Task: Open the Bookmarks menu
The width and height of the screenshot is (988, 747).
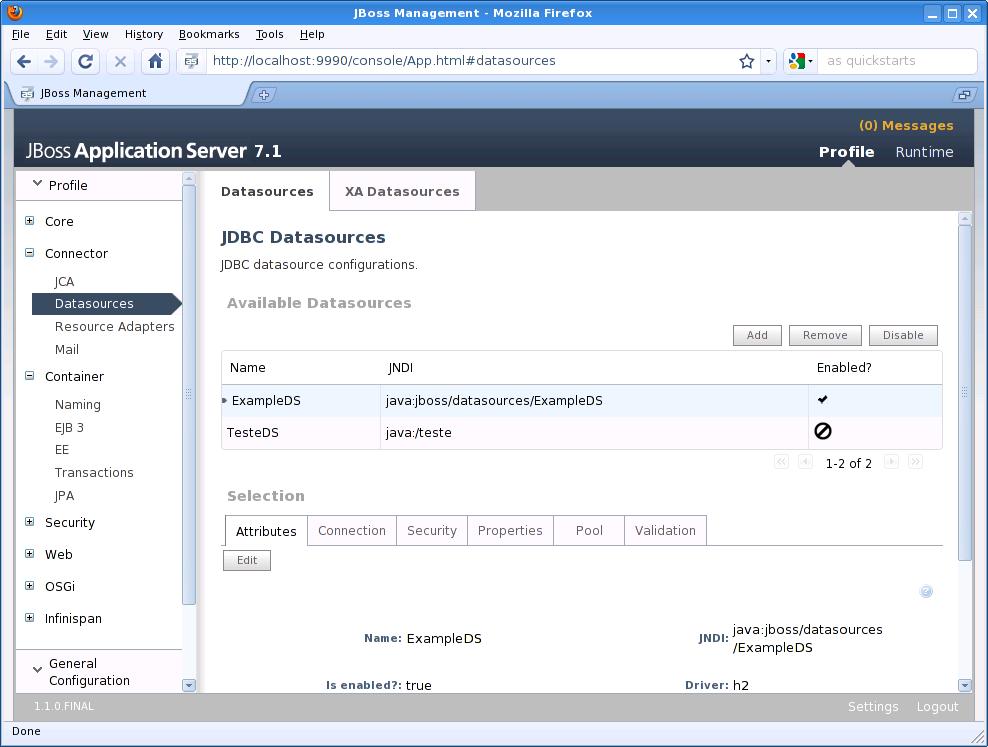Action: [x=209, y=34]
